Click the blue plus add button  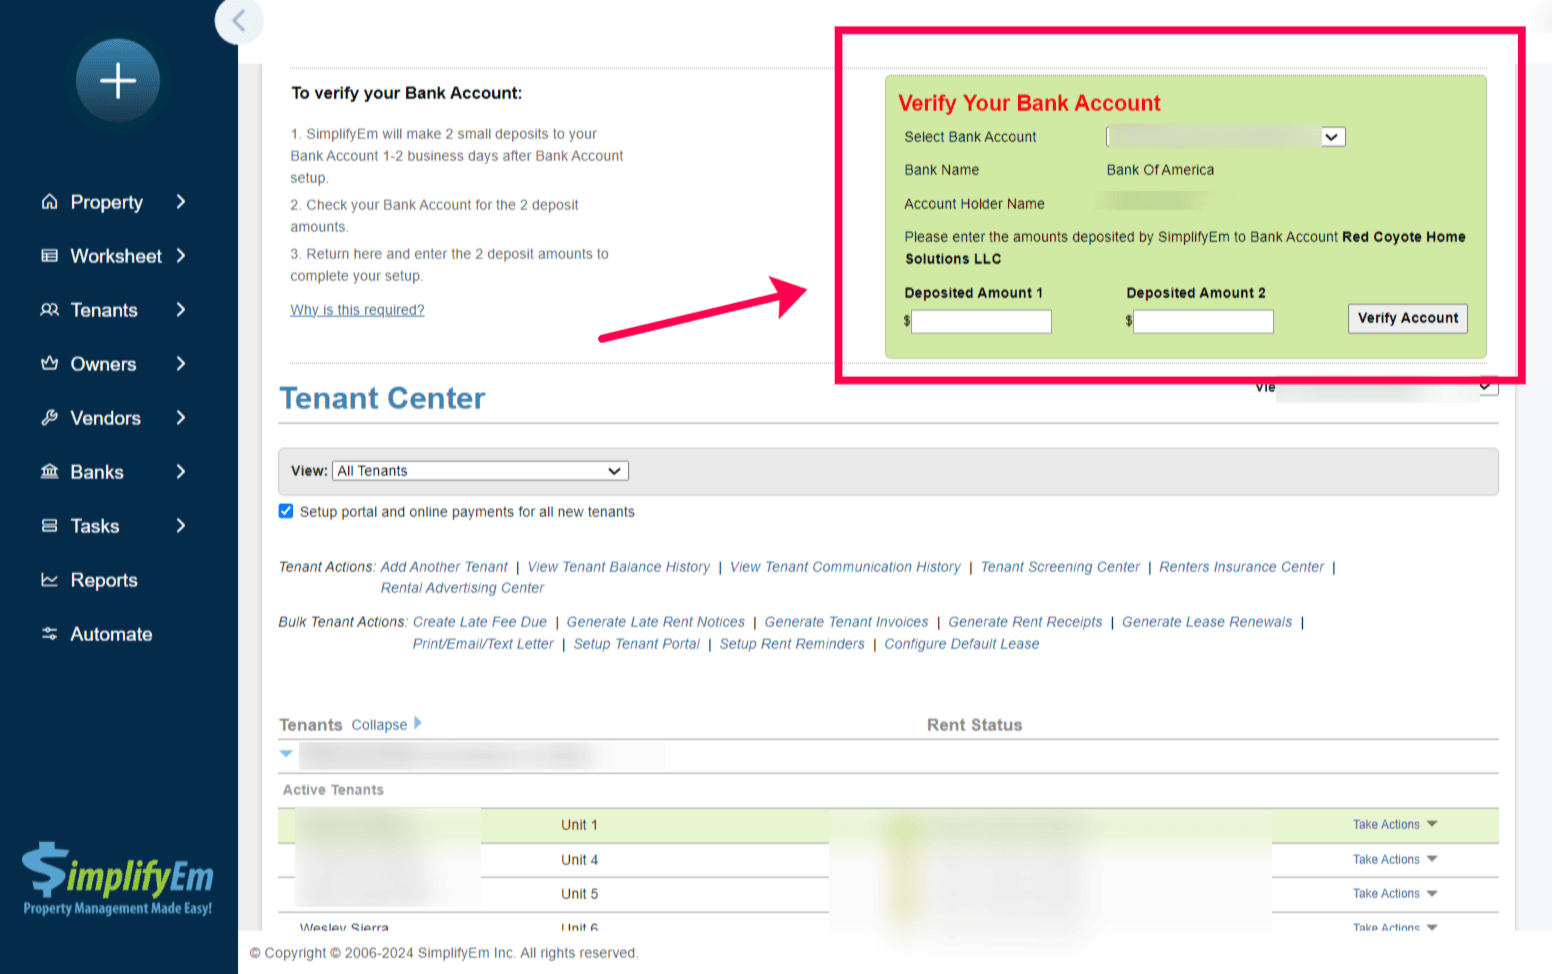(x=118, y=81)
